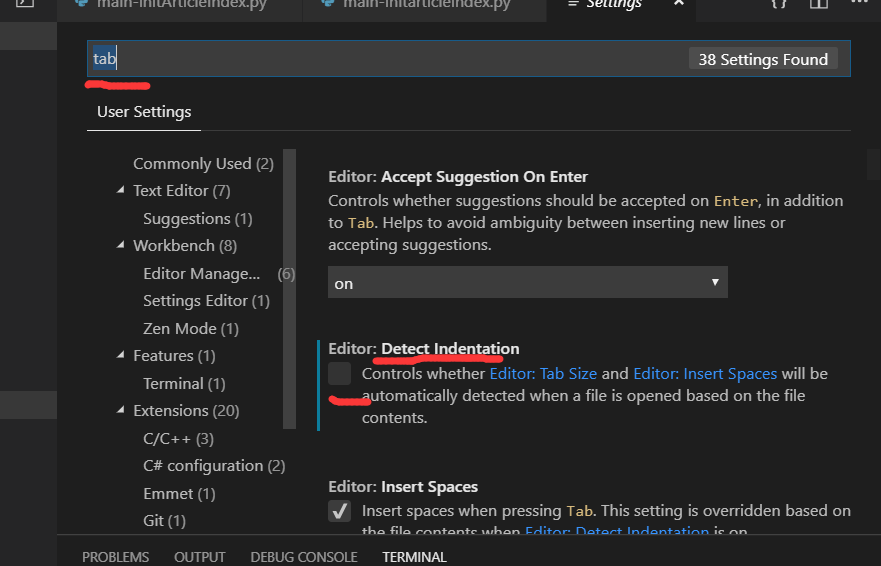Collapse the Workbench tree section
The width and height of the screenshot is (881, 566).
pos(120,245)
